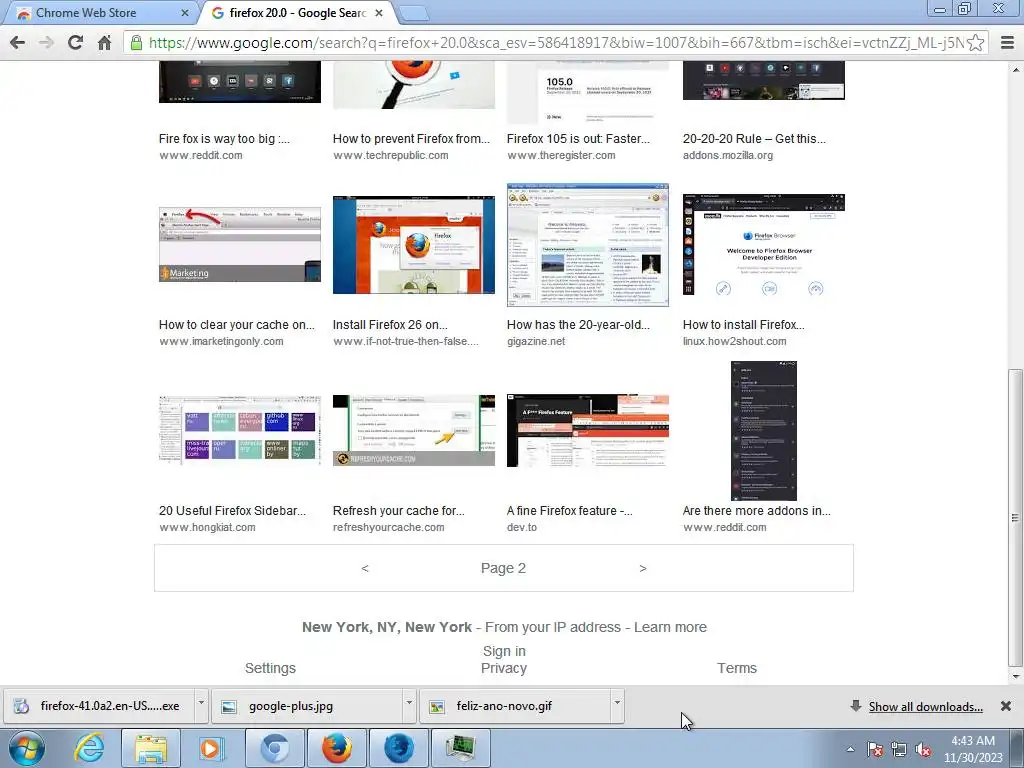This screenshot has width=1024, height=768.
Task: Reload the page with the refresh icon
Action: coord(76,43)
